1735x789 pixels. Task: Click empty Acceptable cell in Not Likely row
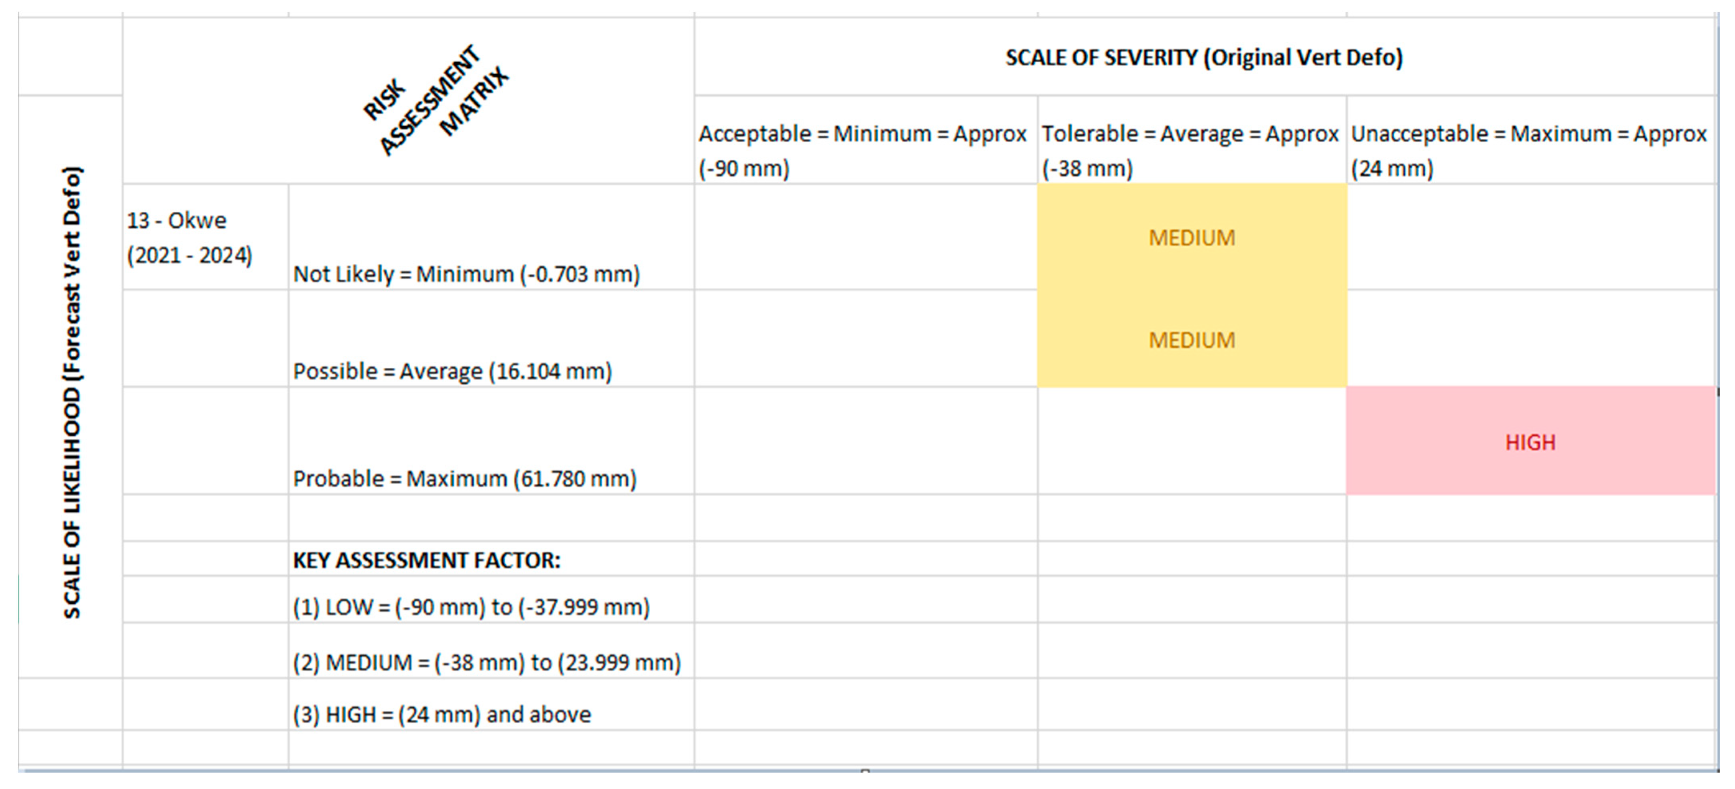coord(865,238)
